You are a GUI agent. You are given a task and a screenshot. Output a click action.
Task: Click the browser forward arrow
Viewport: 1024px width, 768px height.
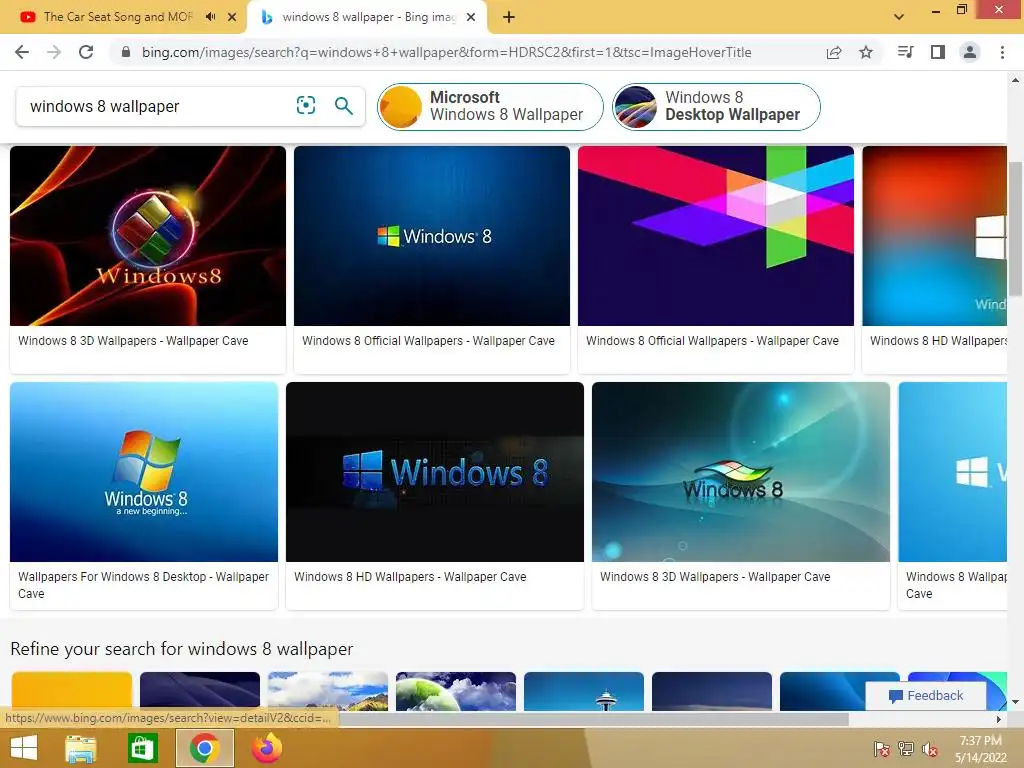(x=54, y=52)
